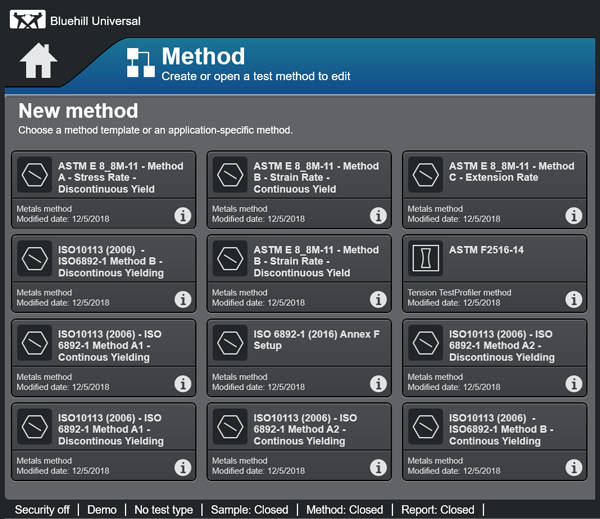
Task: View info for Method A1 Continous Yielding
Action: coord(183,384)
